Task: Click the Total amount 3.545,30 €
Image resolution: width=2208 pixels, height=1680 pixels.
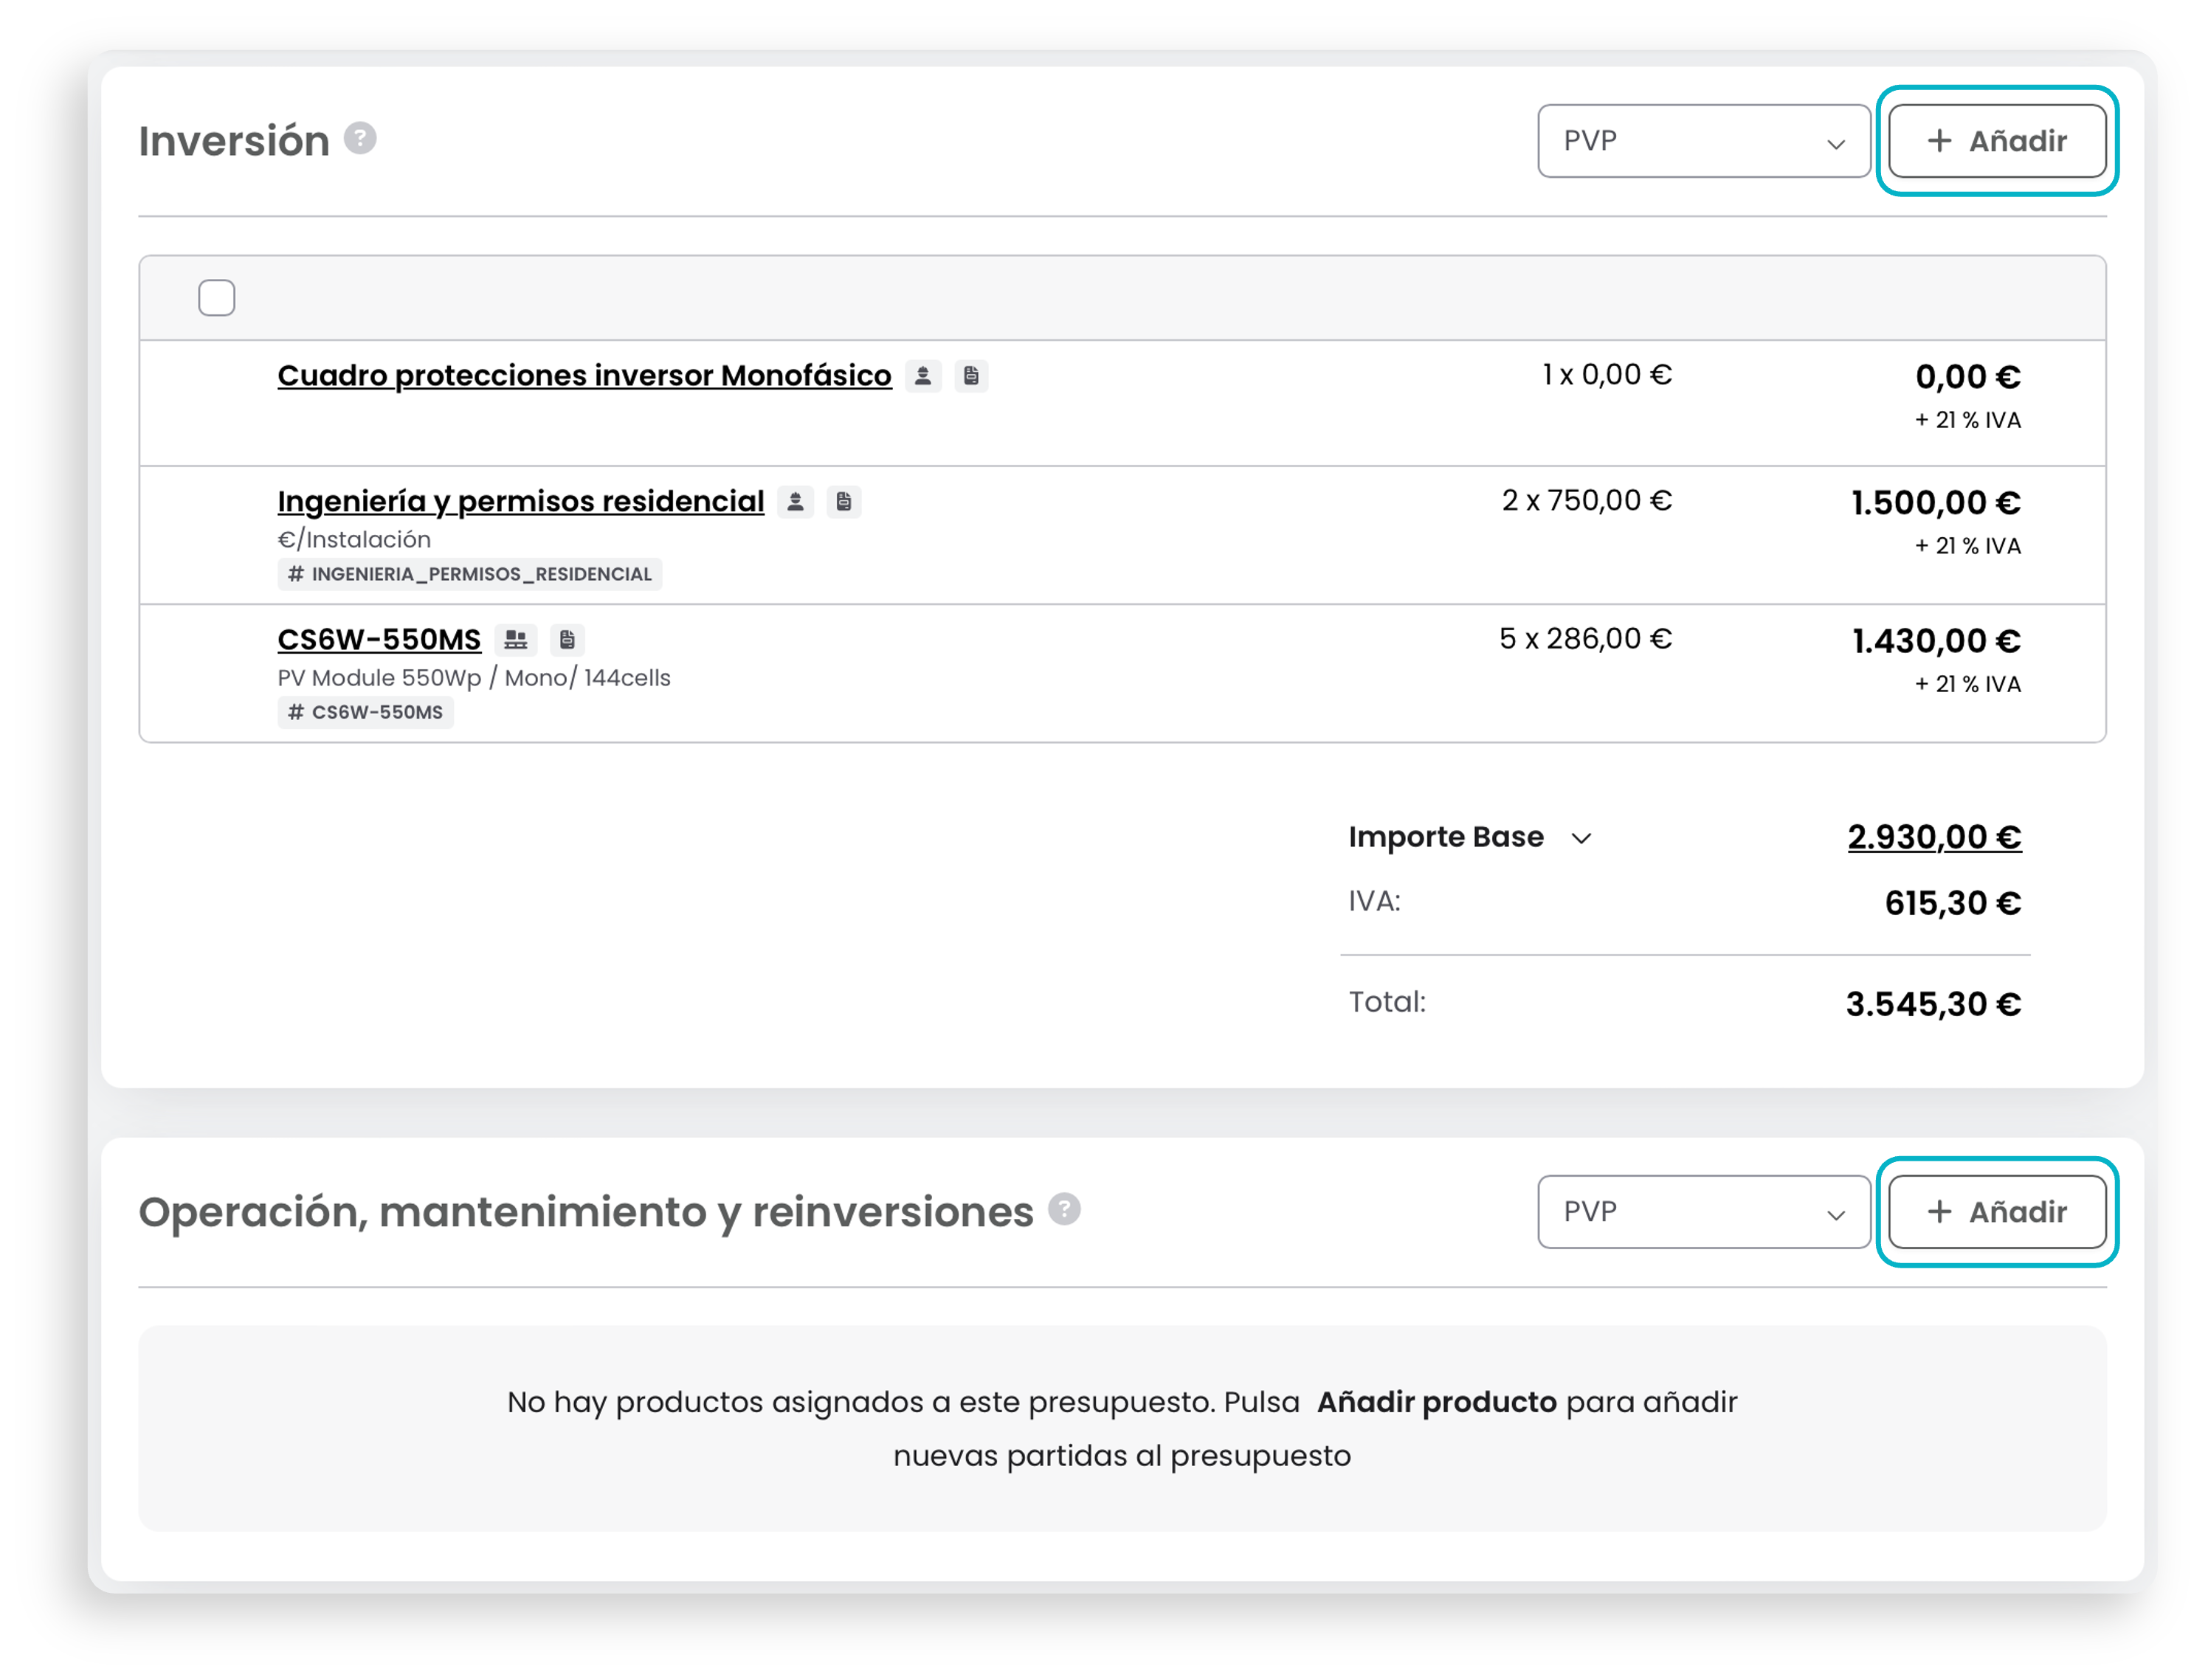Action: (x=1933, y=1004)
